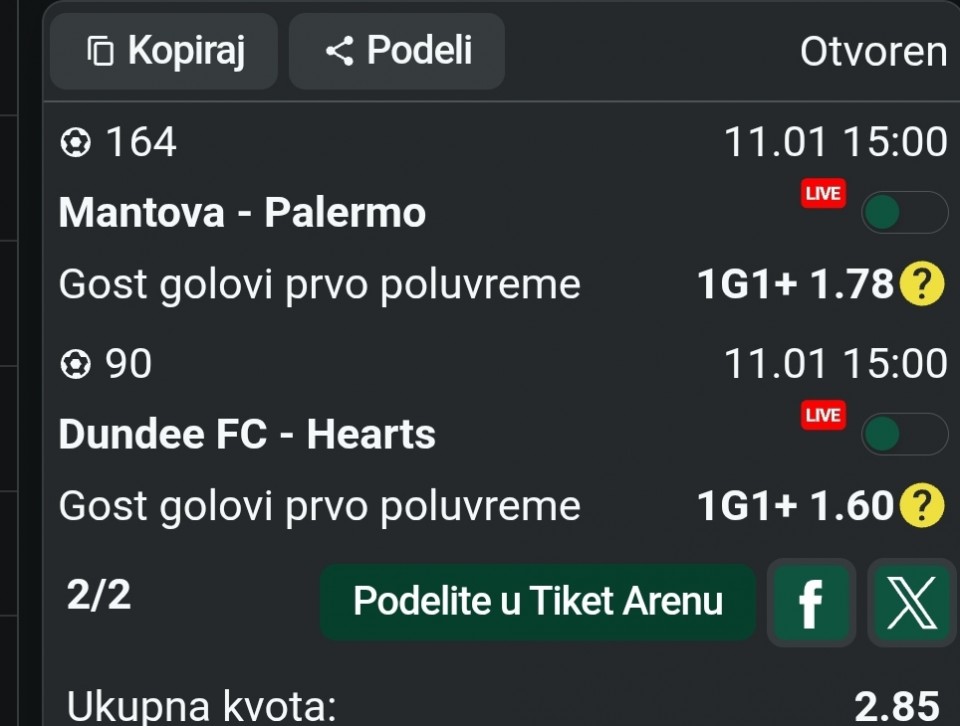960x726 pixels.
Task: Tap the LIVE badge for Dundee FC - Hearts
Action: point(823,415)
